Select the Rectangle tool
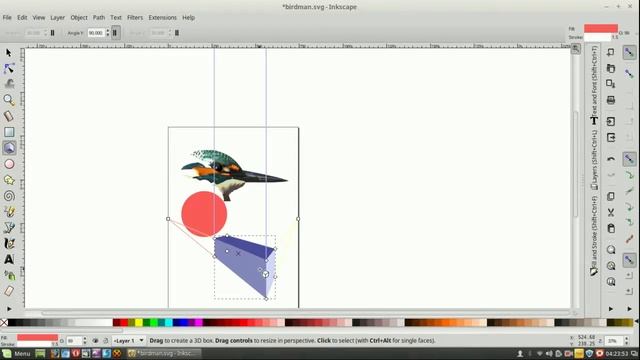 click(x=9, y=132)
